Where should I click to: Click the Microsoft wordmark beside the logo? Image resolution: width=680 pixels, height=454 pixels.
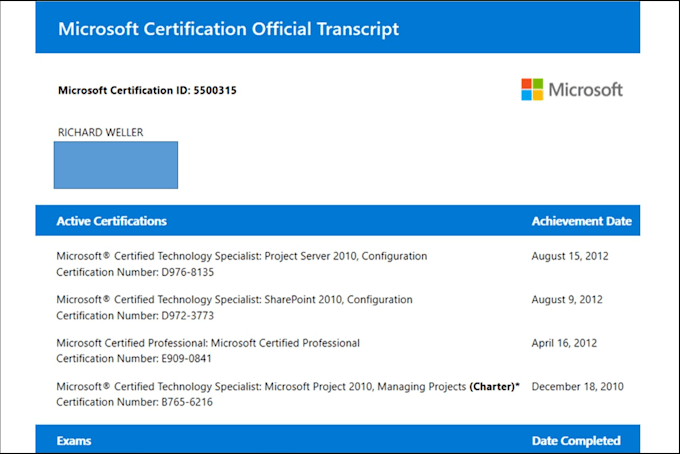[585, 90]
